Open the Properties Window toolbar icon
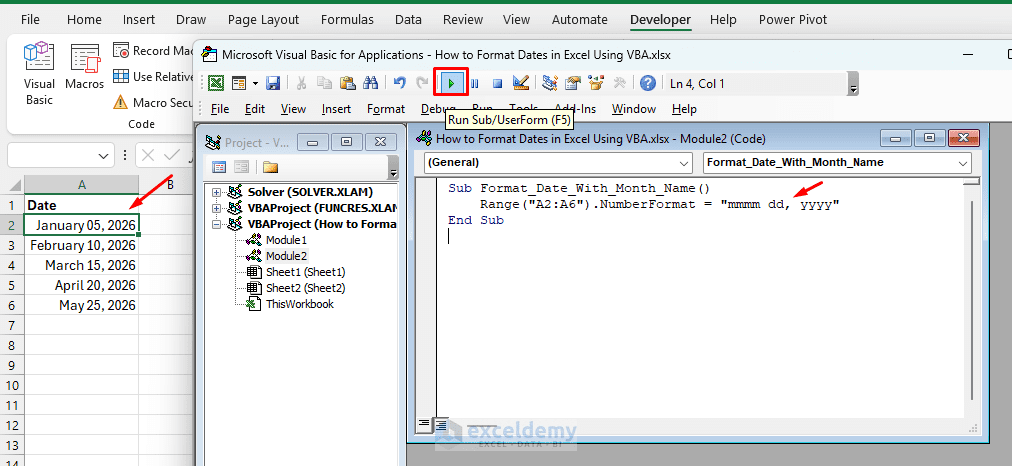The height and width of the screenshot is (466, 1012). pyautogui.click(x=572, y=83)
